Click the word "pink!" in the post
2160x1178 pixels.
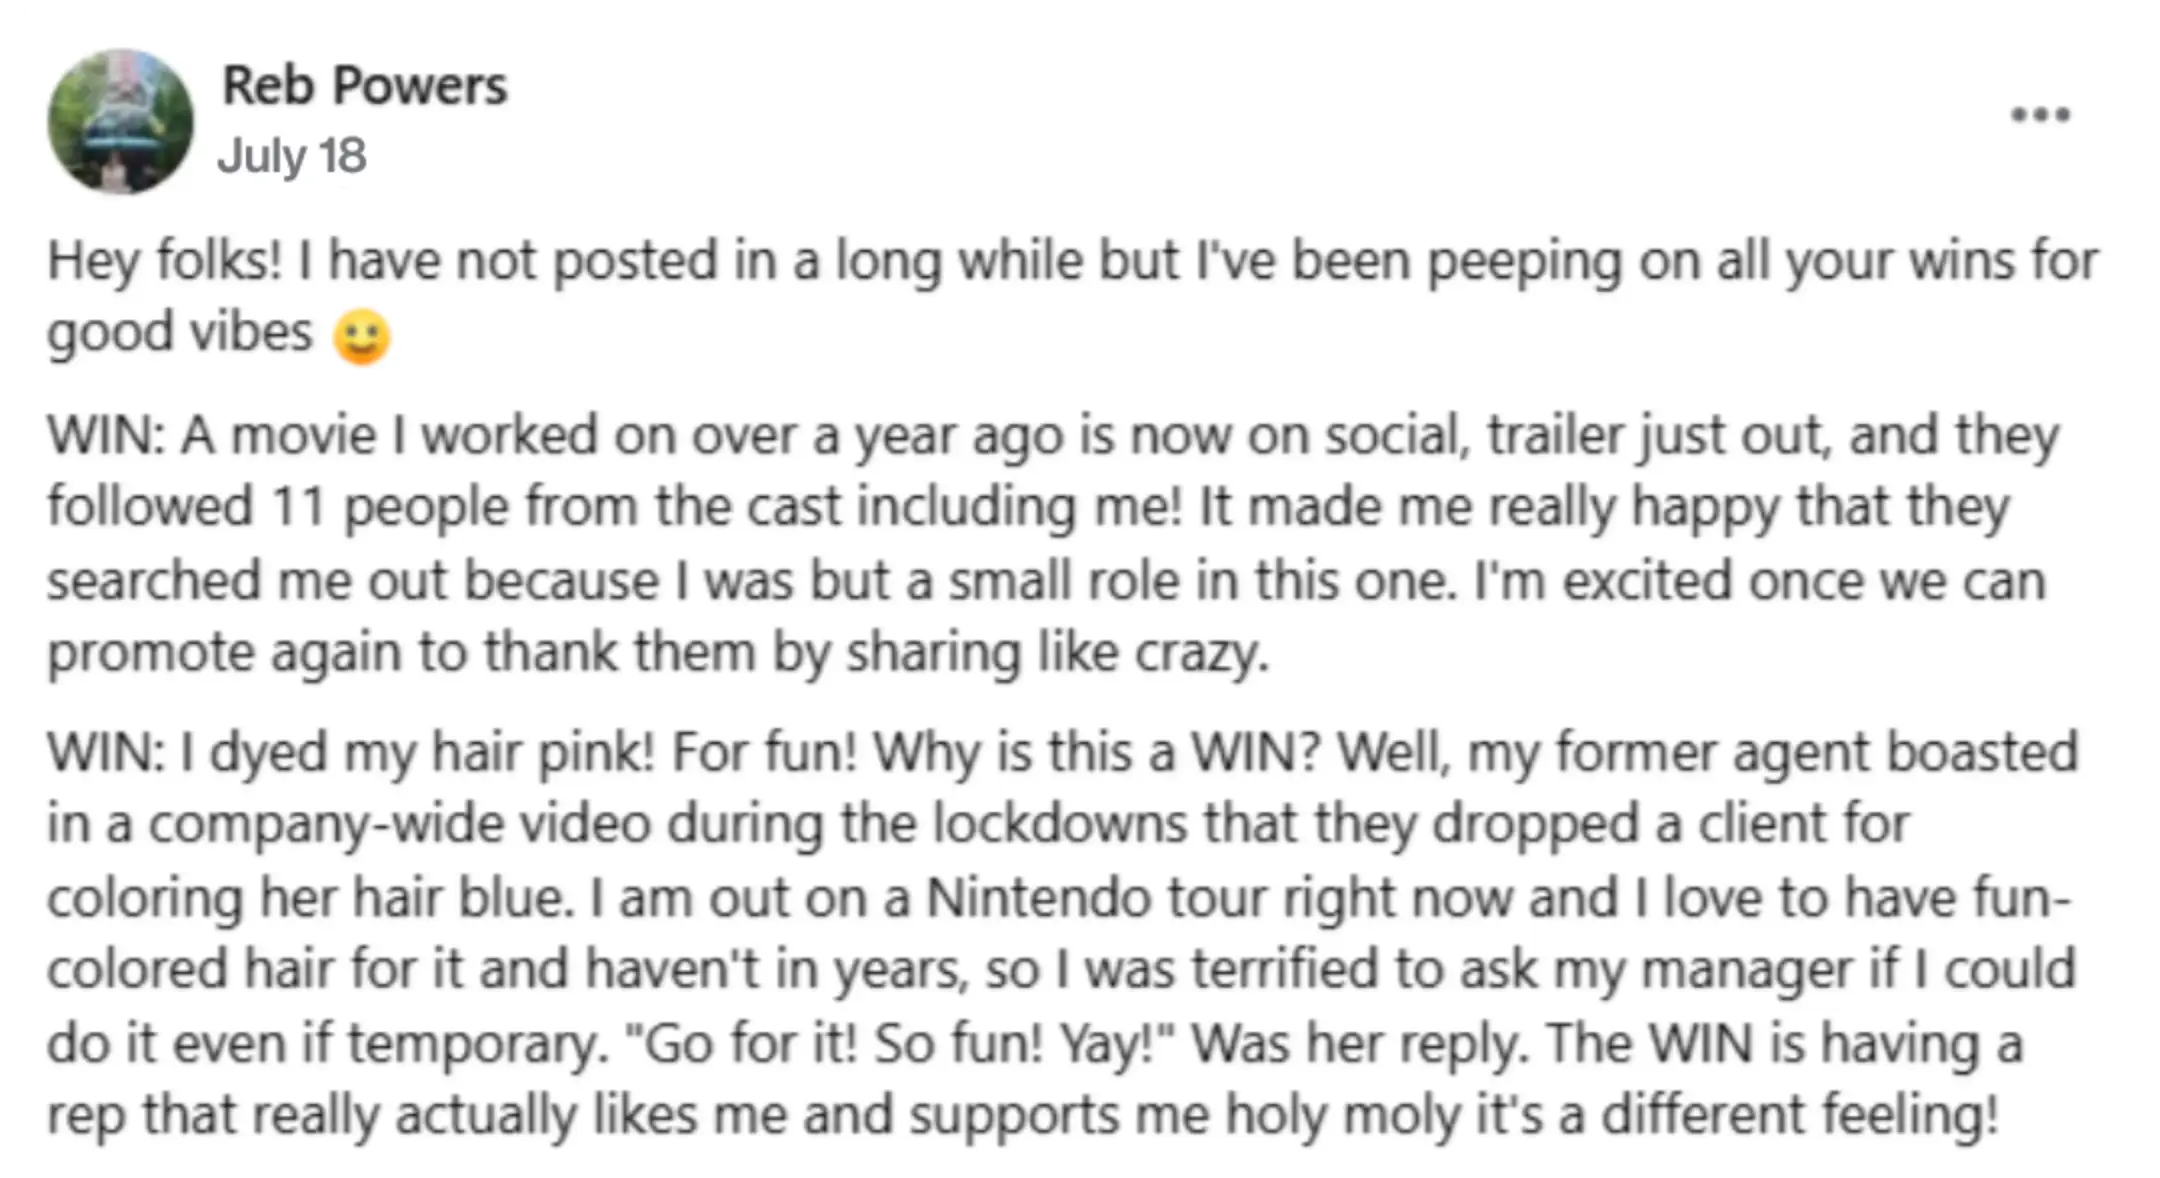click(597, 754)
